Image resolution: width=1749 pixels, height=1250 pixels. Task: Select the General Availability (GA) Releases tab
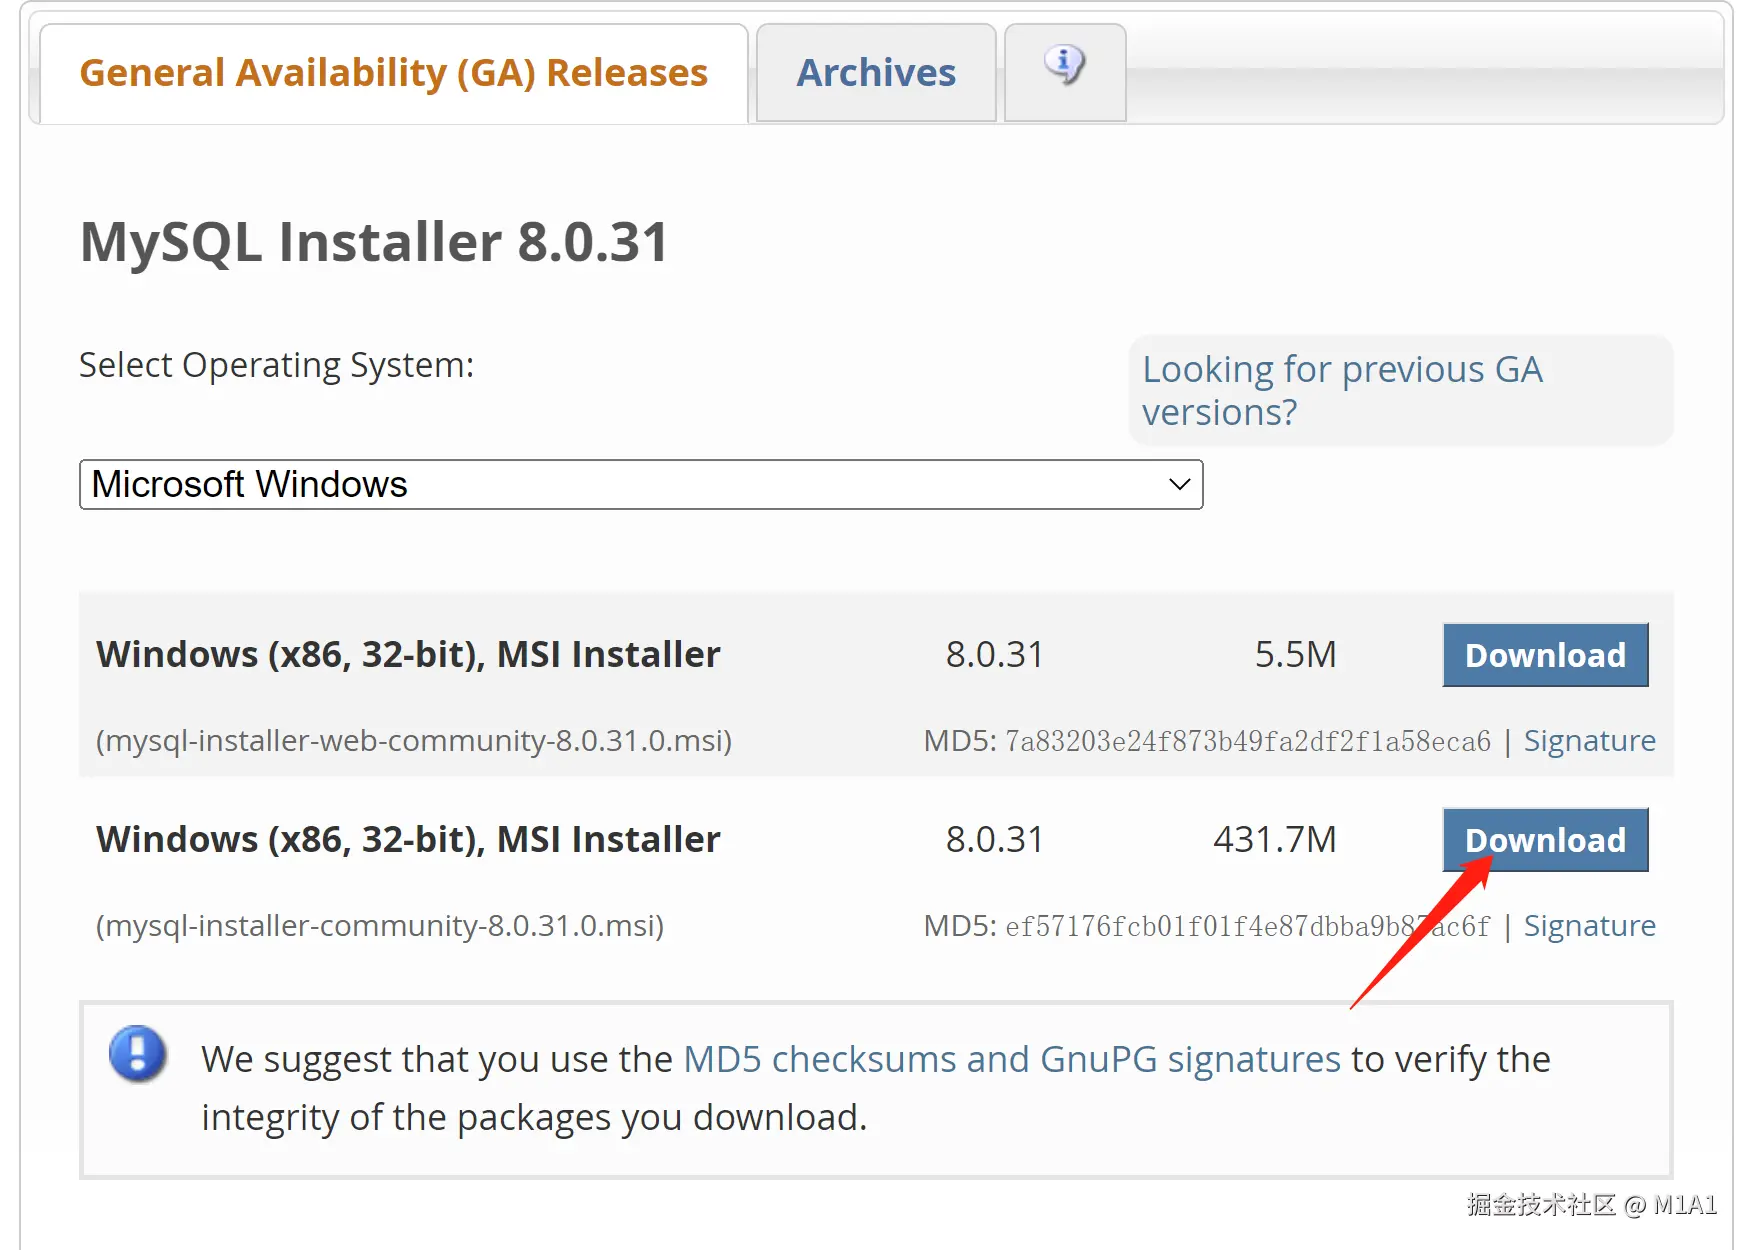(x=393, y=73)
